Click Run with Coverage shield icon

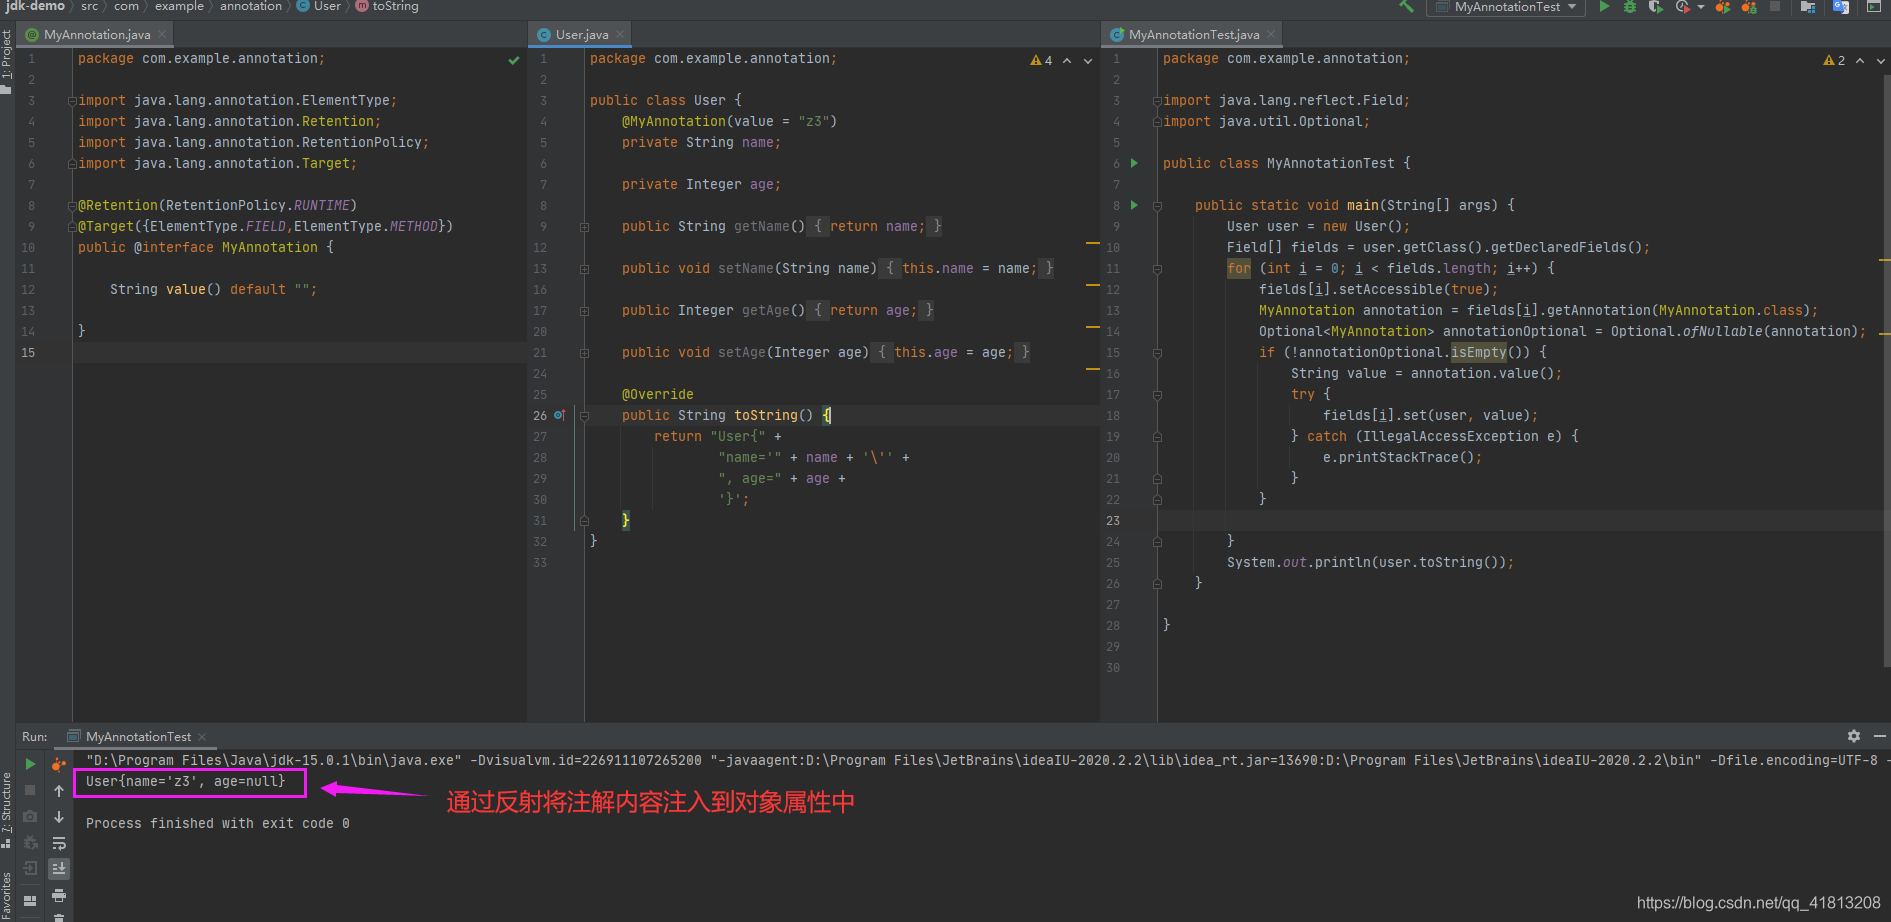1656,7
